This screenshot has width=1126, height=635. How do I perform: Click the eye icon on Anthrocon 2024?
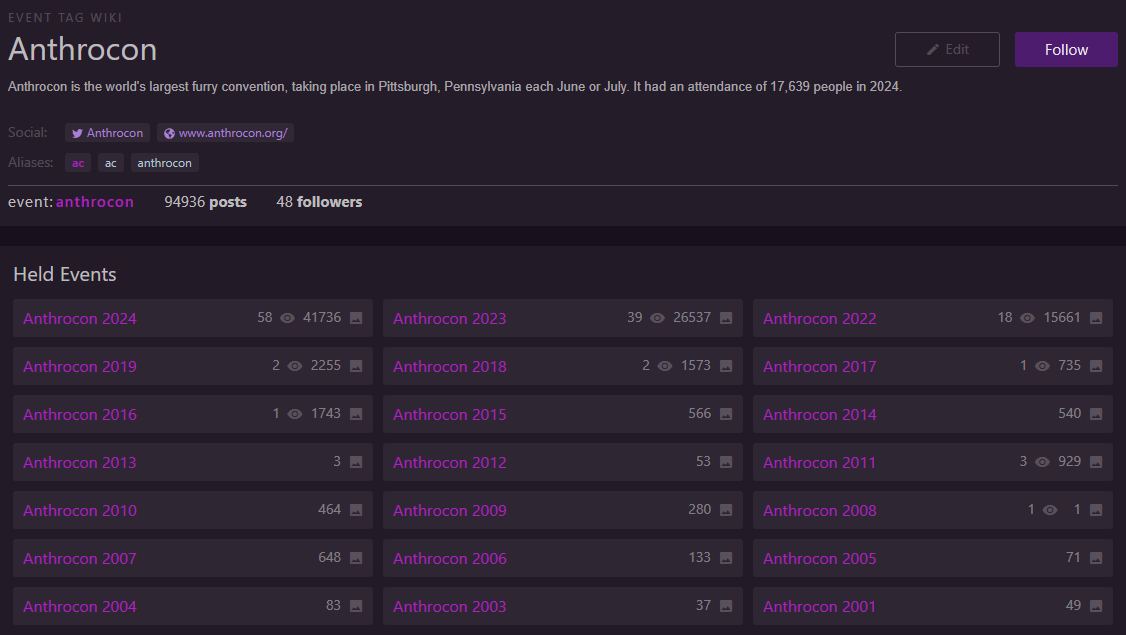pyautogui.click(x=288, y=318)
